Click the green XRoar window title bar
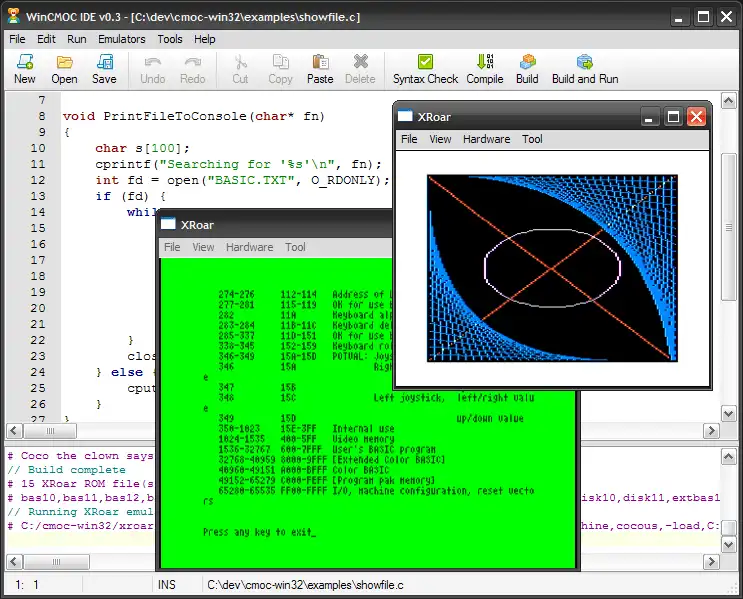Screen dimensions: 743x599 pyautogui.click(x=300, y=225)
